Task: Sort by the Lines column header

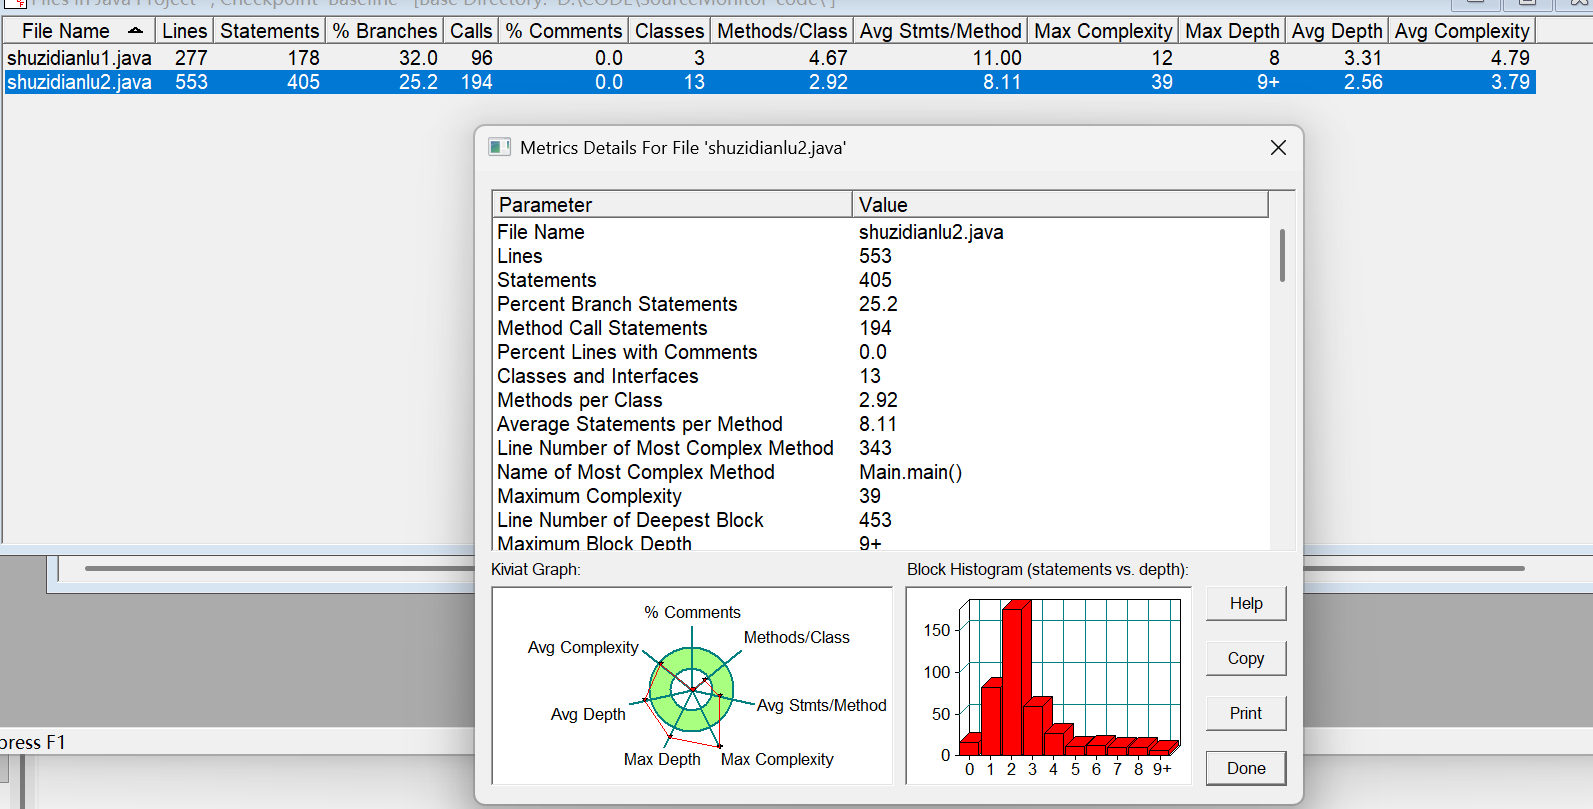Action: 184,31
